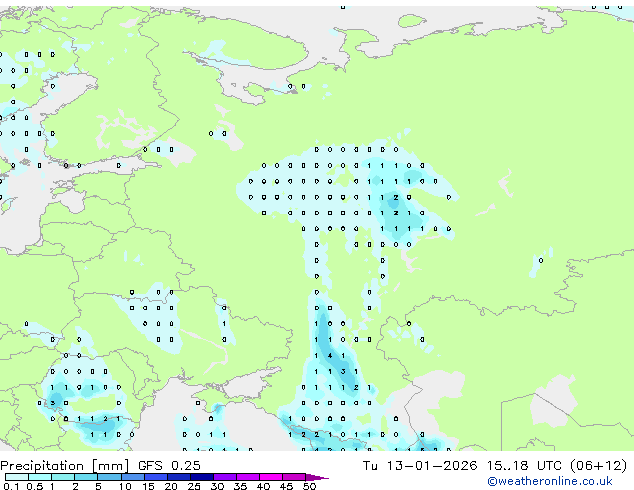Image resolution: width=634 pixels, height=490 pixels.
Task: Click the '15..18 UTC' time range text
Action: [x=524, y=466]
